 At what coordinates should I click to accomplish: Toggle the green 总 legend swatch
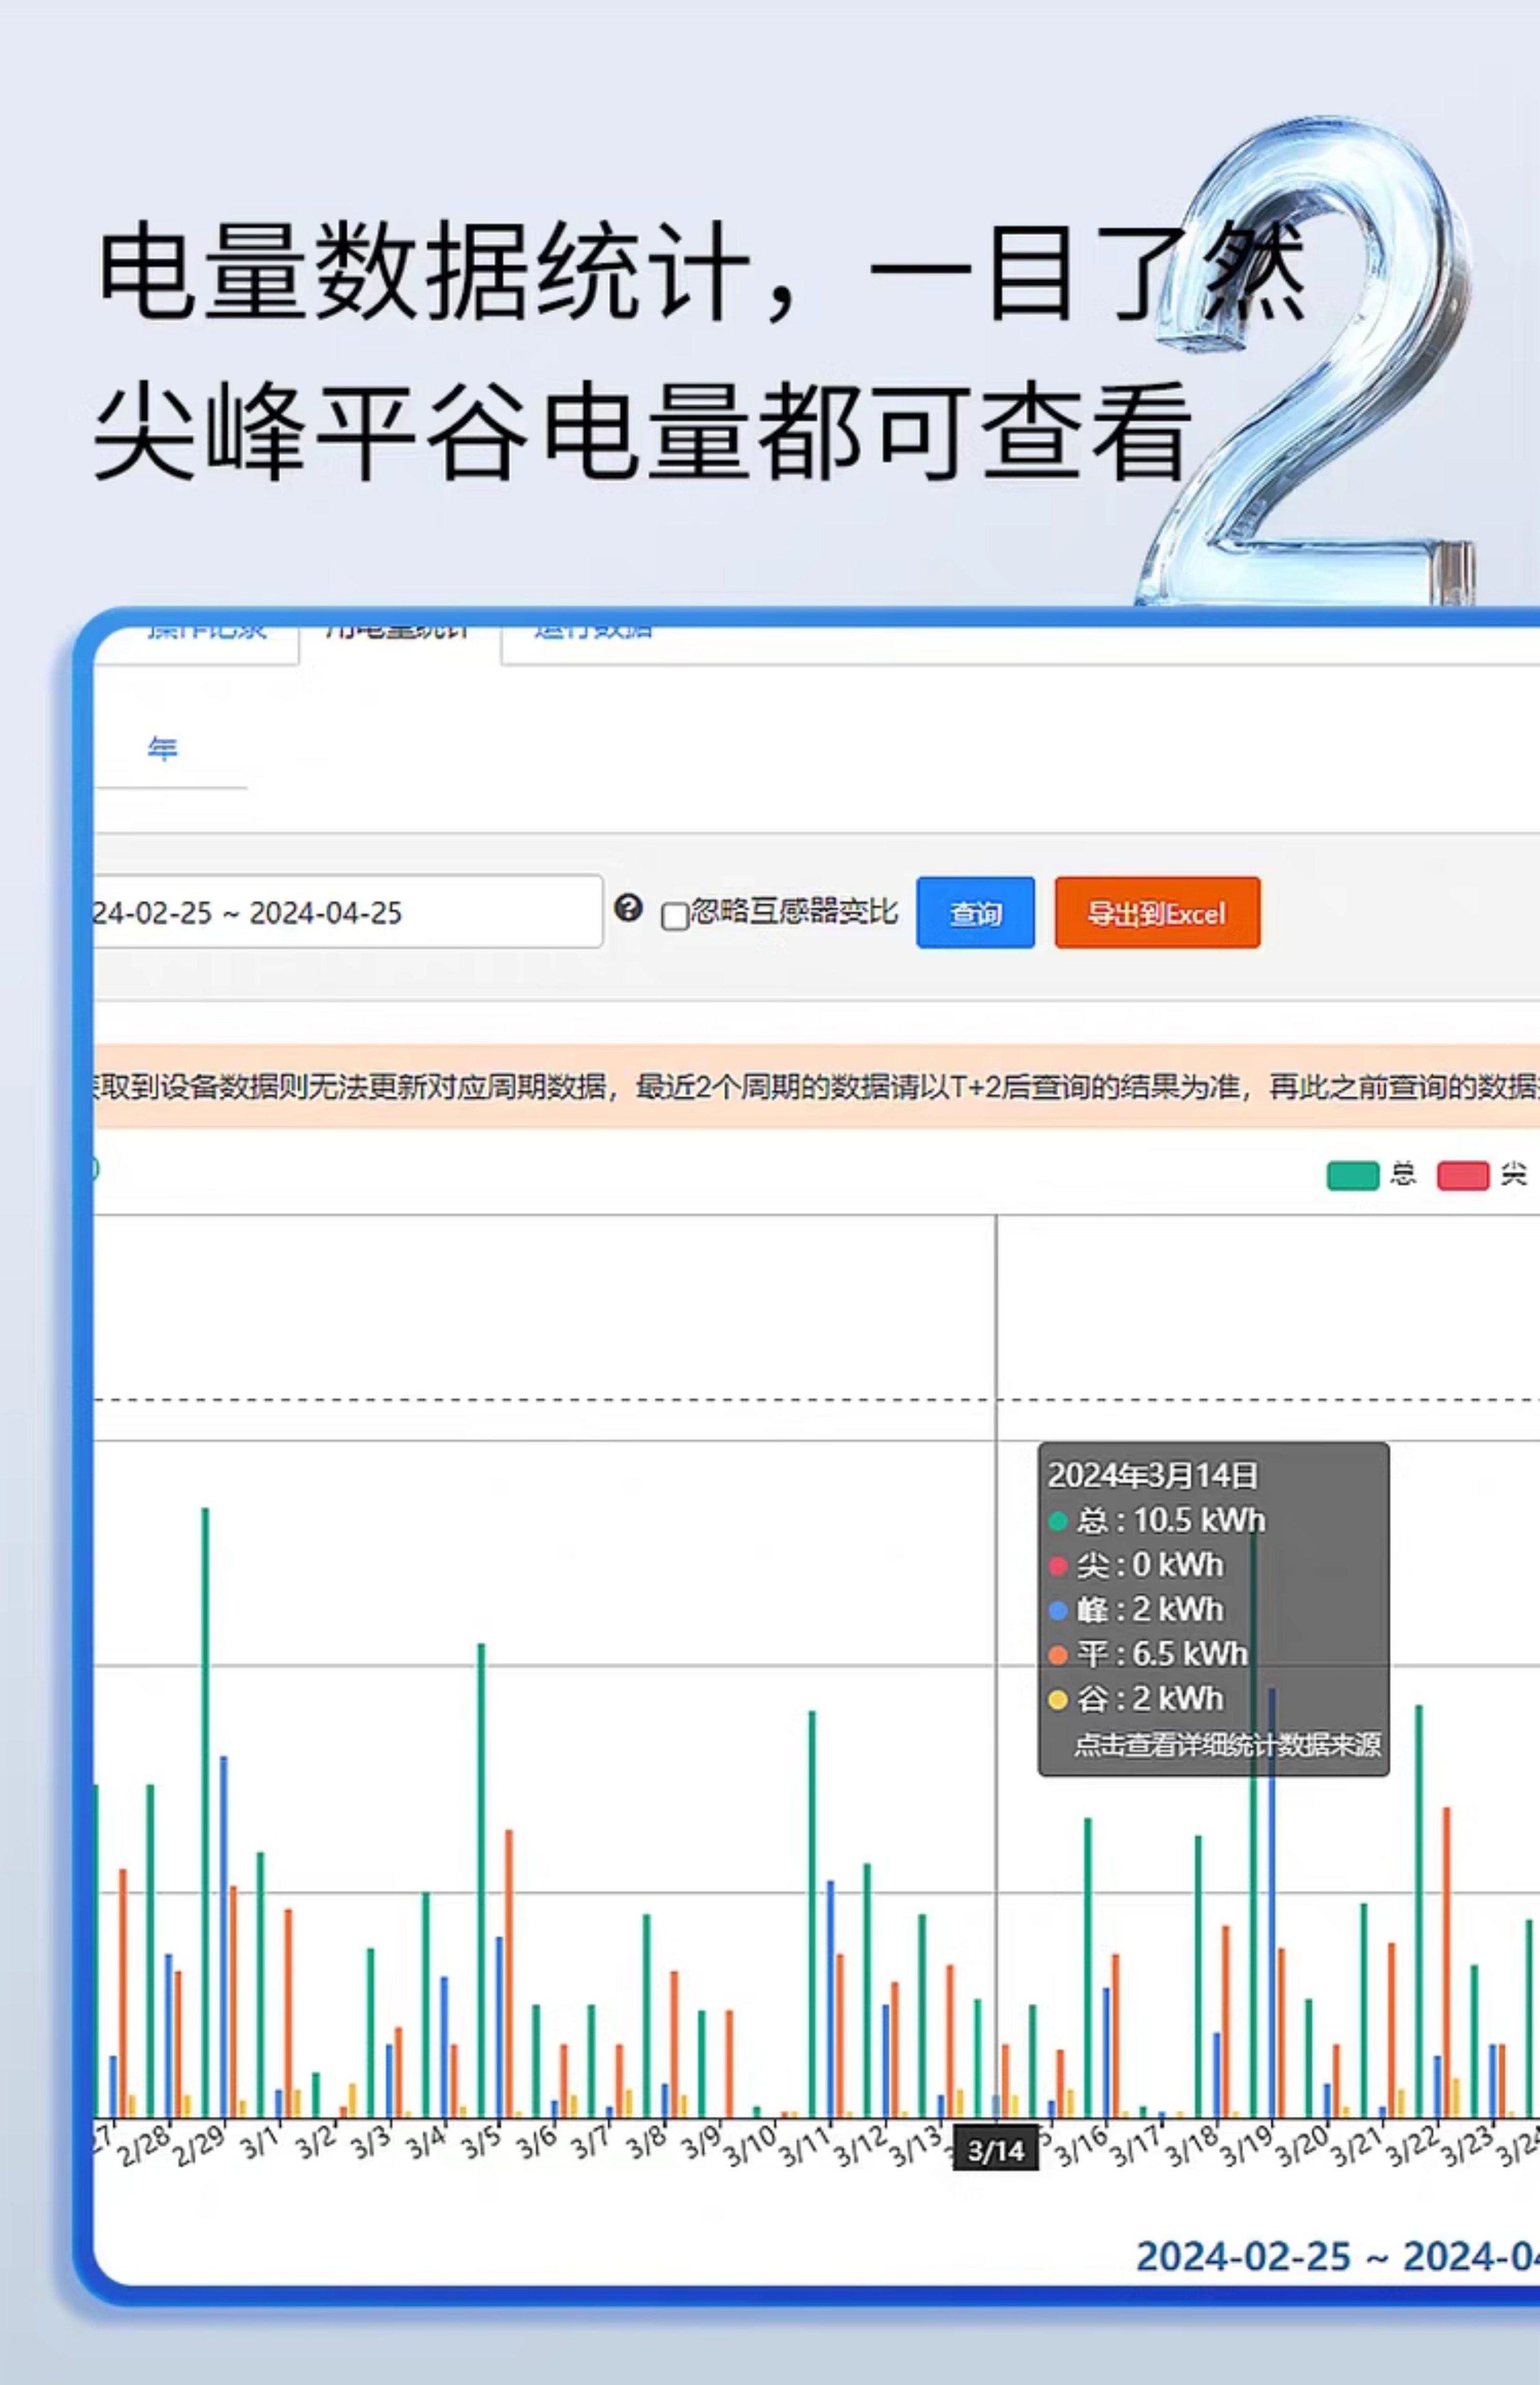(x=1352, y=1175)
